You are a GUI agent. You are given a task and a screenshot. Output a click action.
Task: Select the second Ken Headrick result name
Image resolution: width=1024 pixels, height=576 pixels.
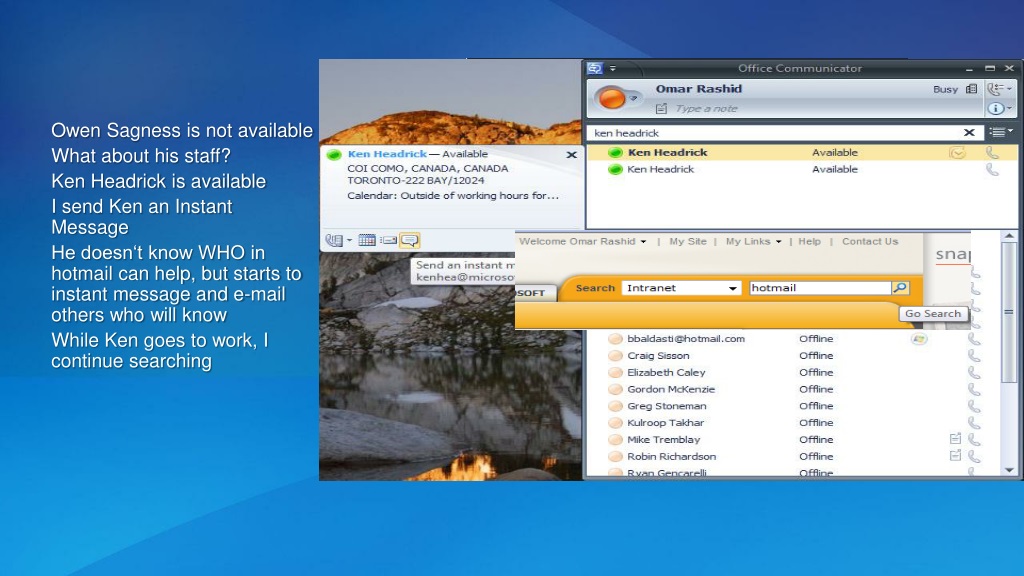point(660,170)
